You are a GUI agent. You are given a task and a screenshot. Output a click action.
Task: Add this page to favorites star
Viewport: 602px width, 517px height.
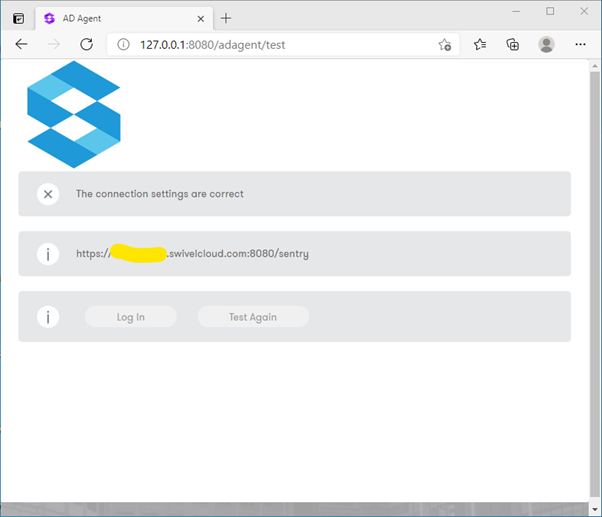(445, 45)
